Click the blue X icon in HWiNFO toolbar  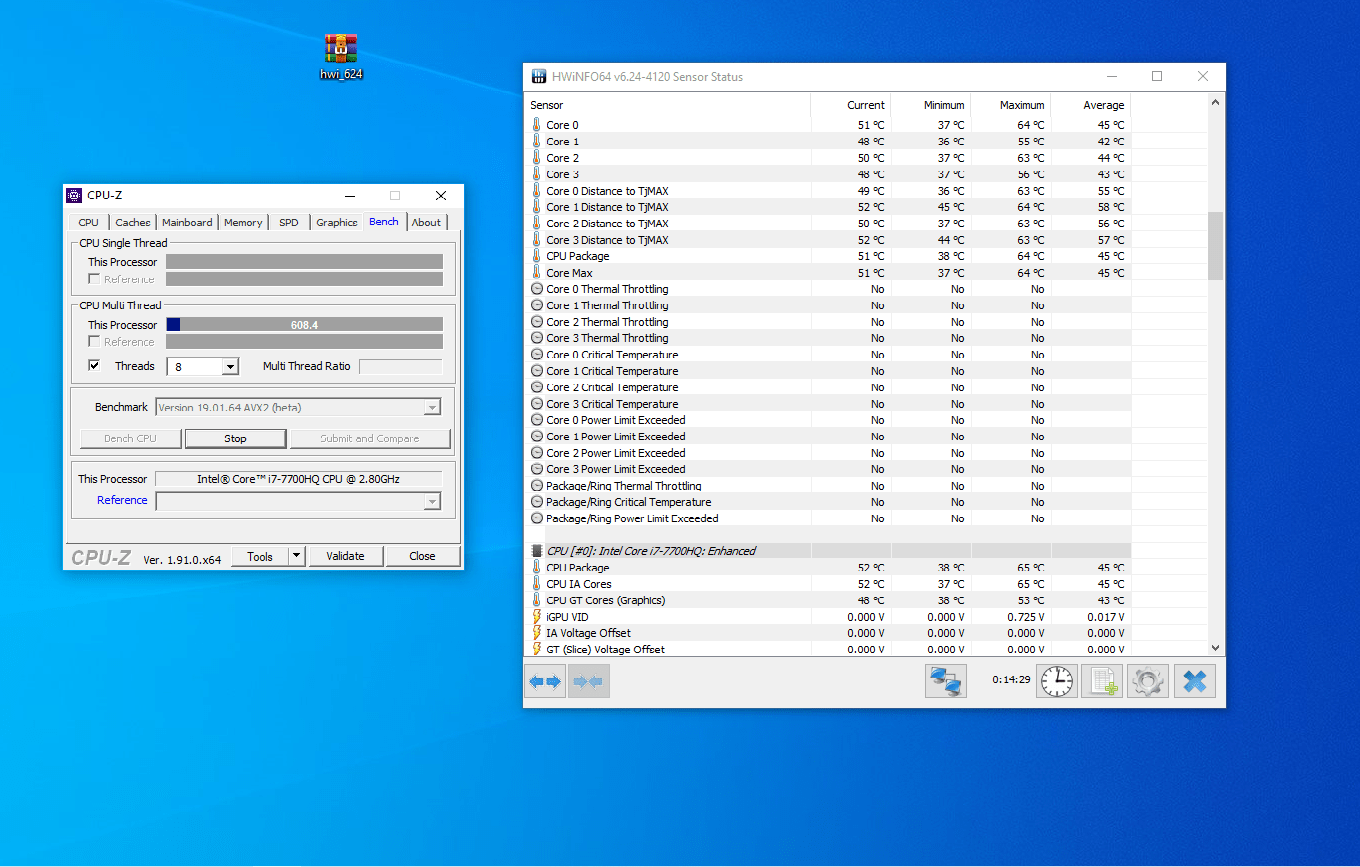click(x=1194, y=681)
